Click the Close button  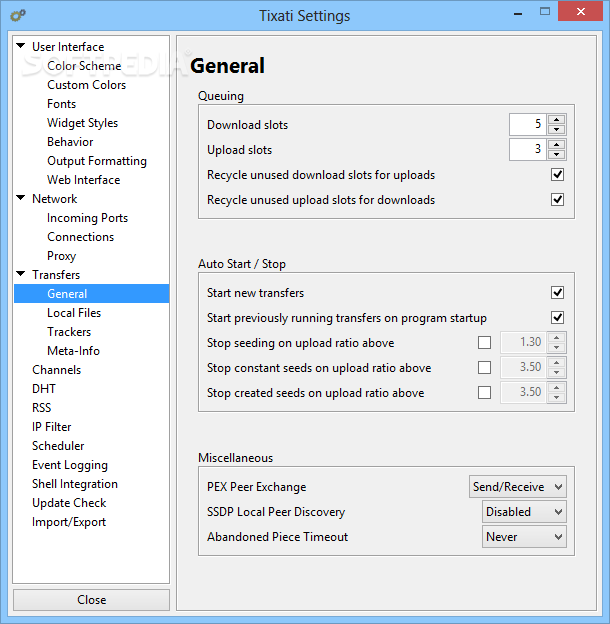[92, 600]
